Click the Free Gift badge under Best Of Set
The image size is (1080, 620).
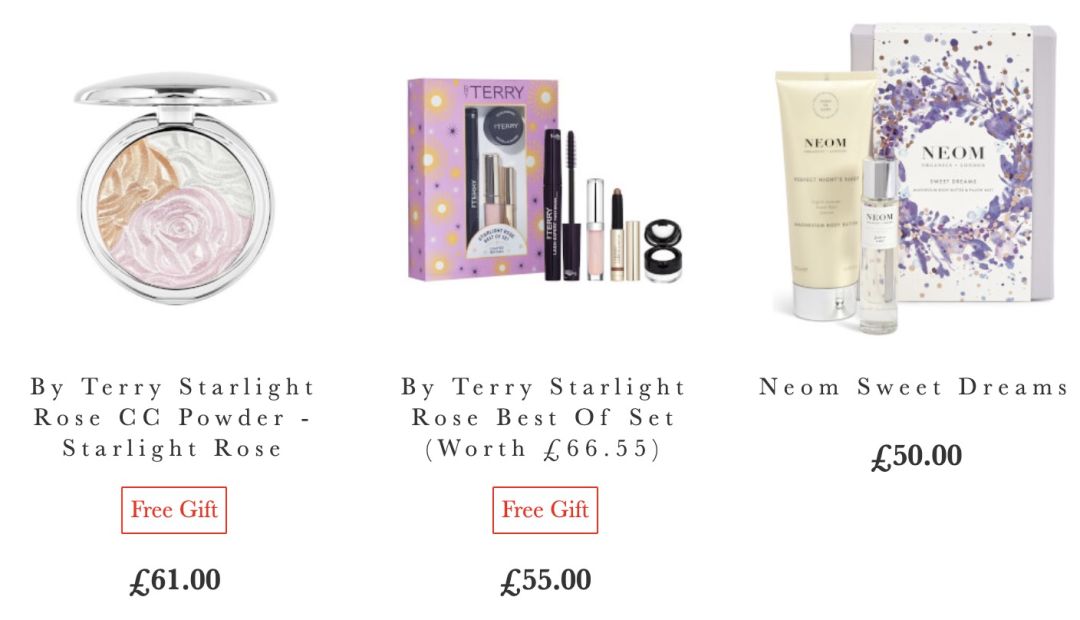(x=545, y=510)
